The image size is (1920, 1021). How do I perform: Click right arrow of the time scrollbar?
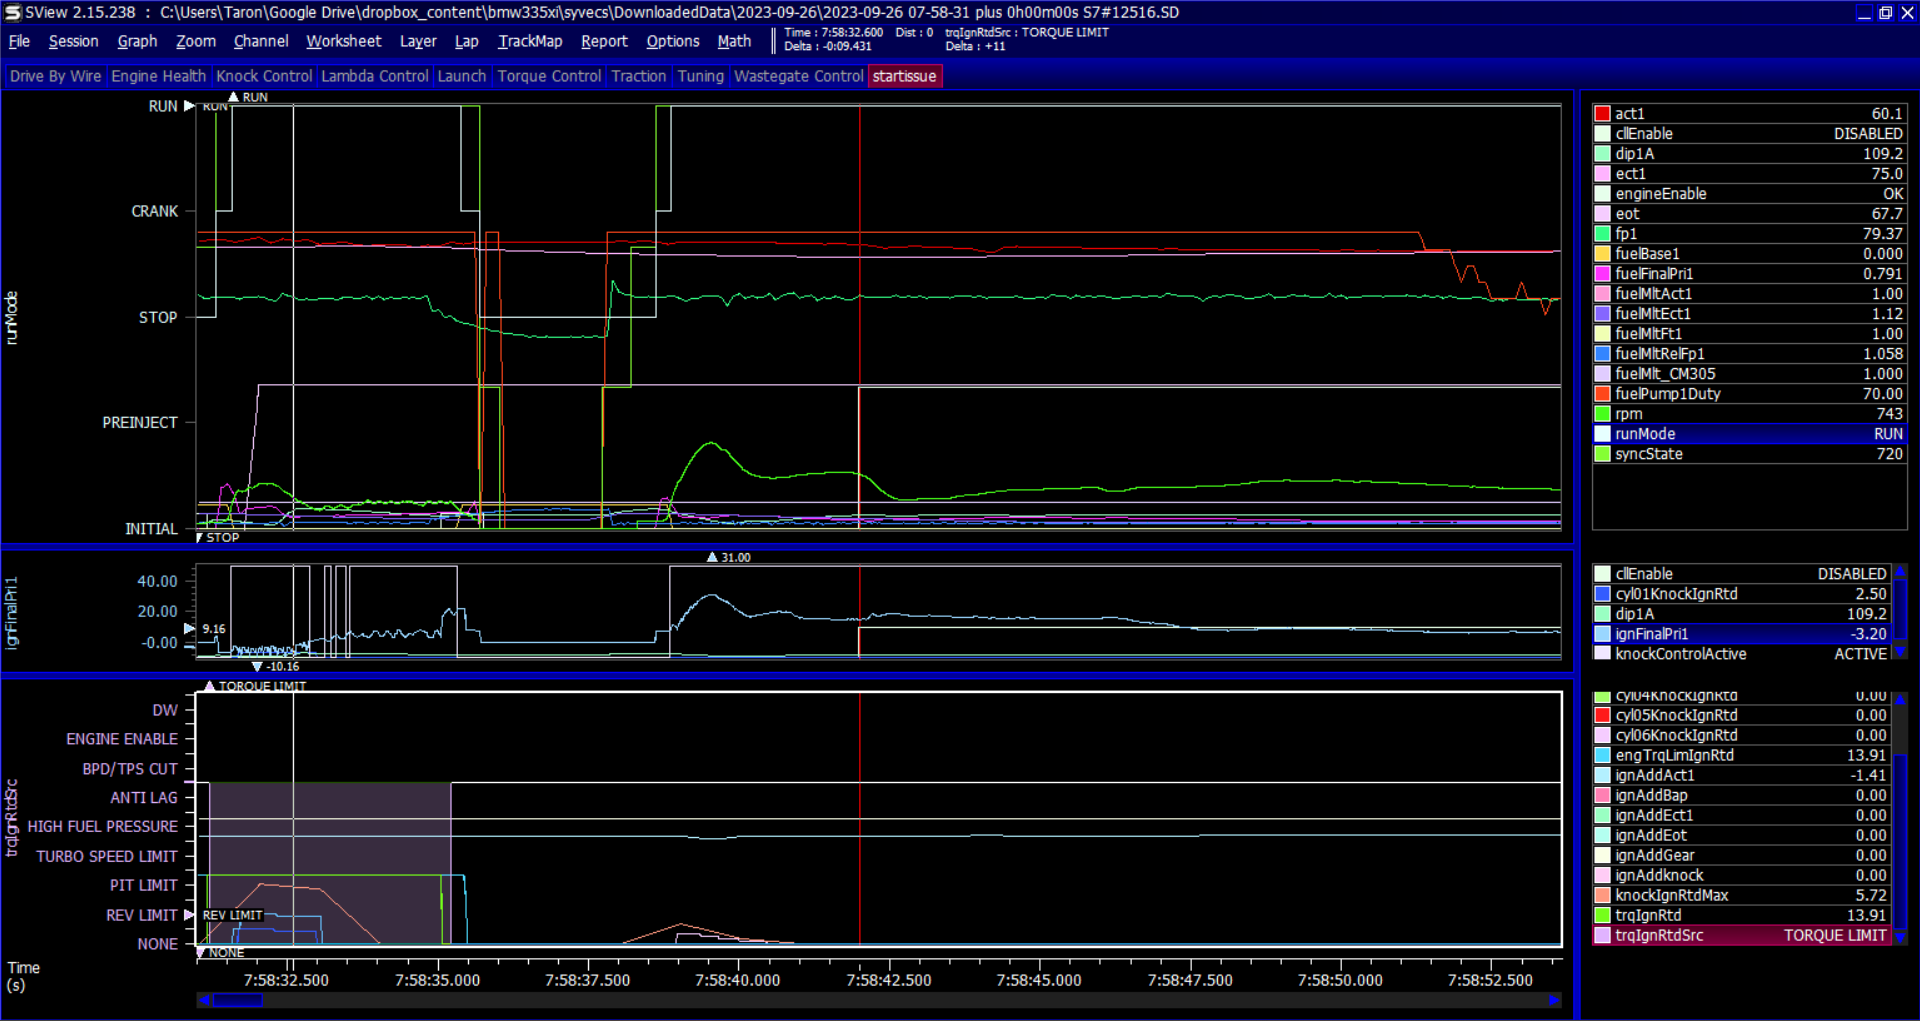[x=1554, y=1000]
